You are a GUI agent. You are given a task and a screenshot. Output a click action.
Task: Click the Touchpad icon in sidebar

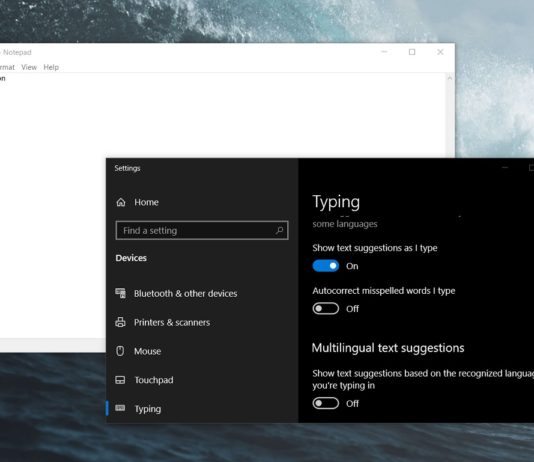tap(120, 380)
